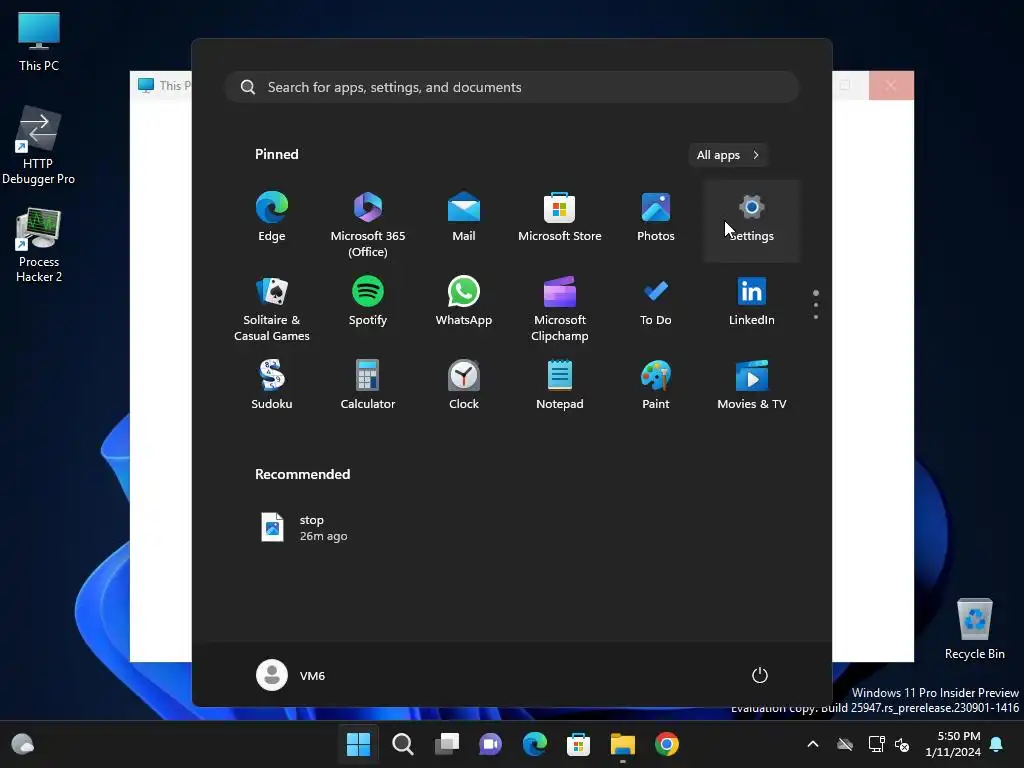Open the LinkedIn app

point(752,302)
